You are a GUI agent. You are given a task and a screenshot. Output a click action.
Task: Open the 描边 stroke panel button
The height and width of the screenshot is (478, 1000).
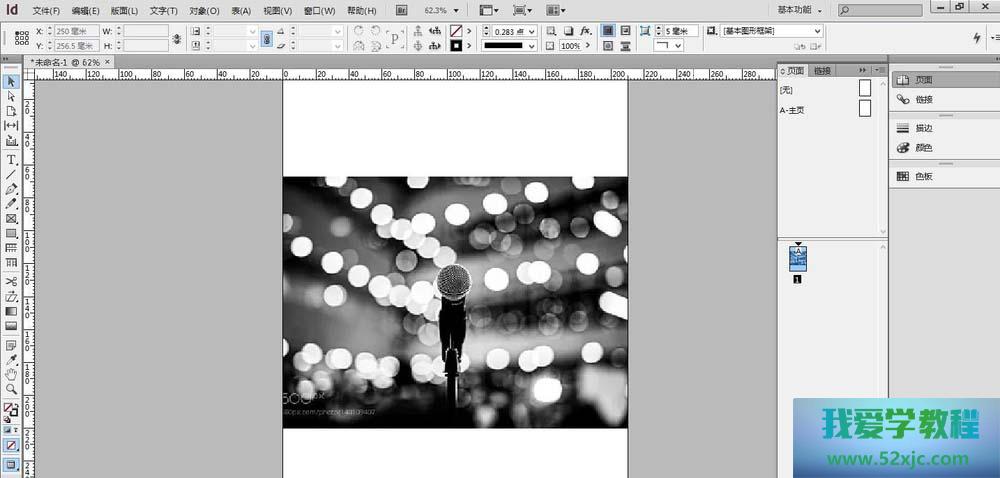[922, 128]
